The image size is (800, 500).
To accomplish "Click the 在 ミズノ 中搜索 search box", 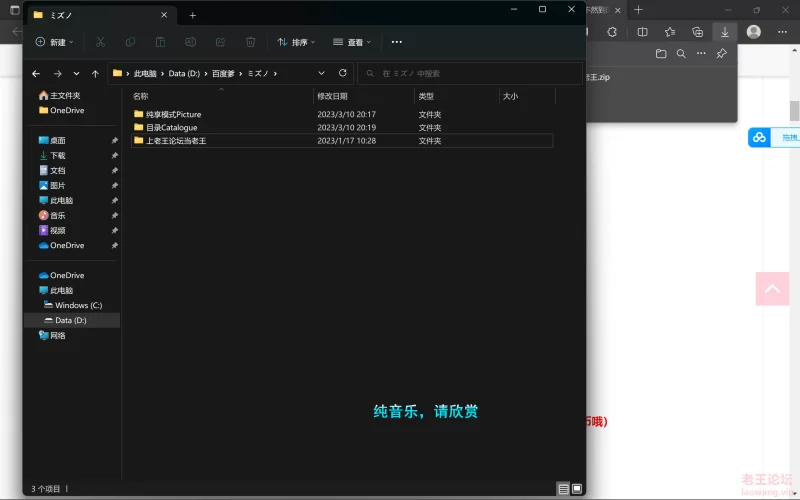I will (x=470, y=73).
